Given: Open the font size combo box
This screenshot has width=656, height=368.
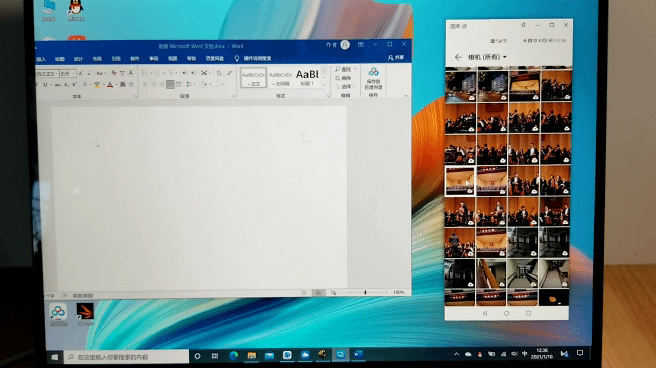Looking at the screenshot, I should pyautogui.click(x=67, y=74).
